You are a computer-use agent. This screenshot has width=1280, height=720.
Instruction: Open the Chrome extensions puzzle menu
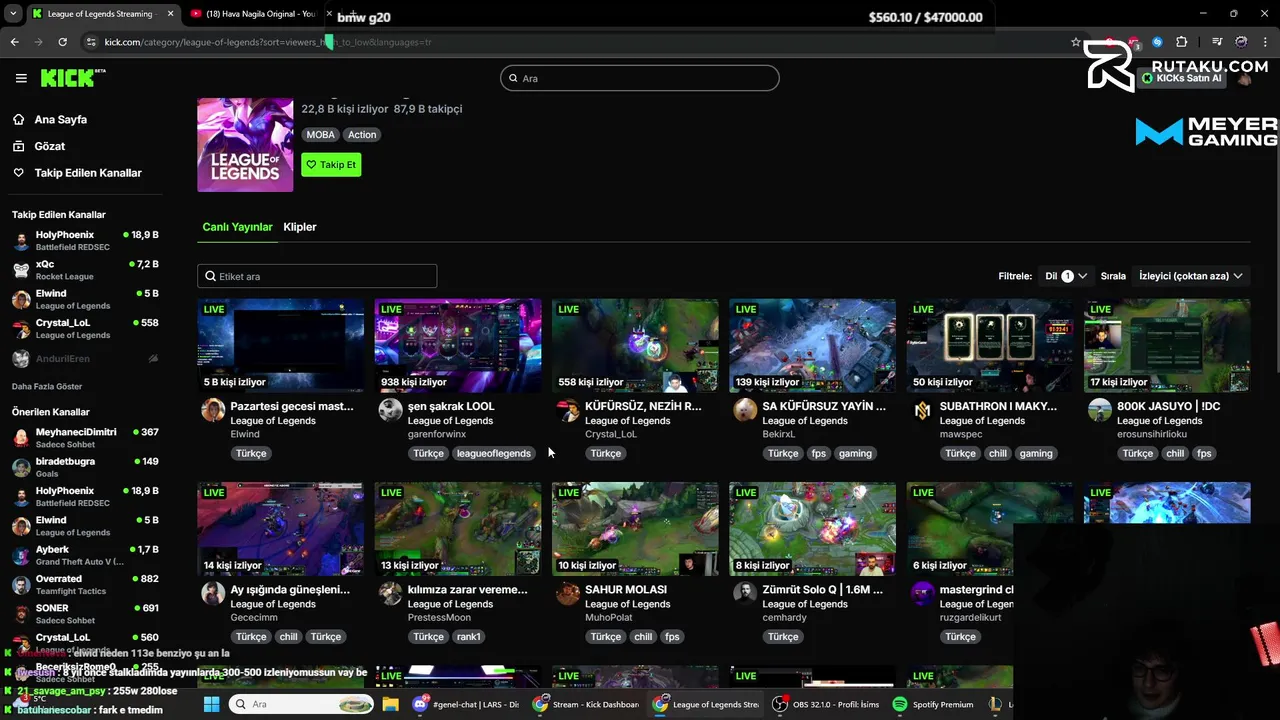(x=1181, y=42)
